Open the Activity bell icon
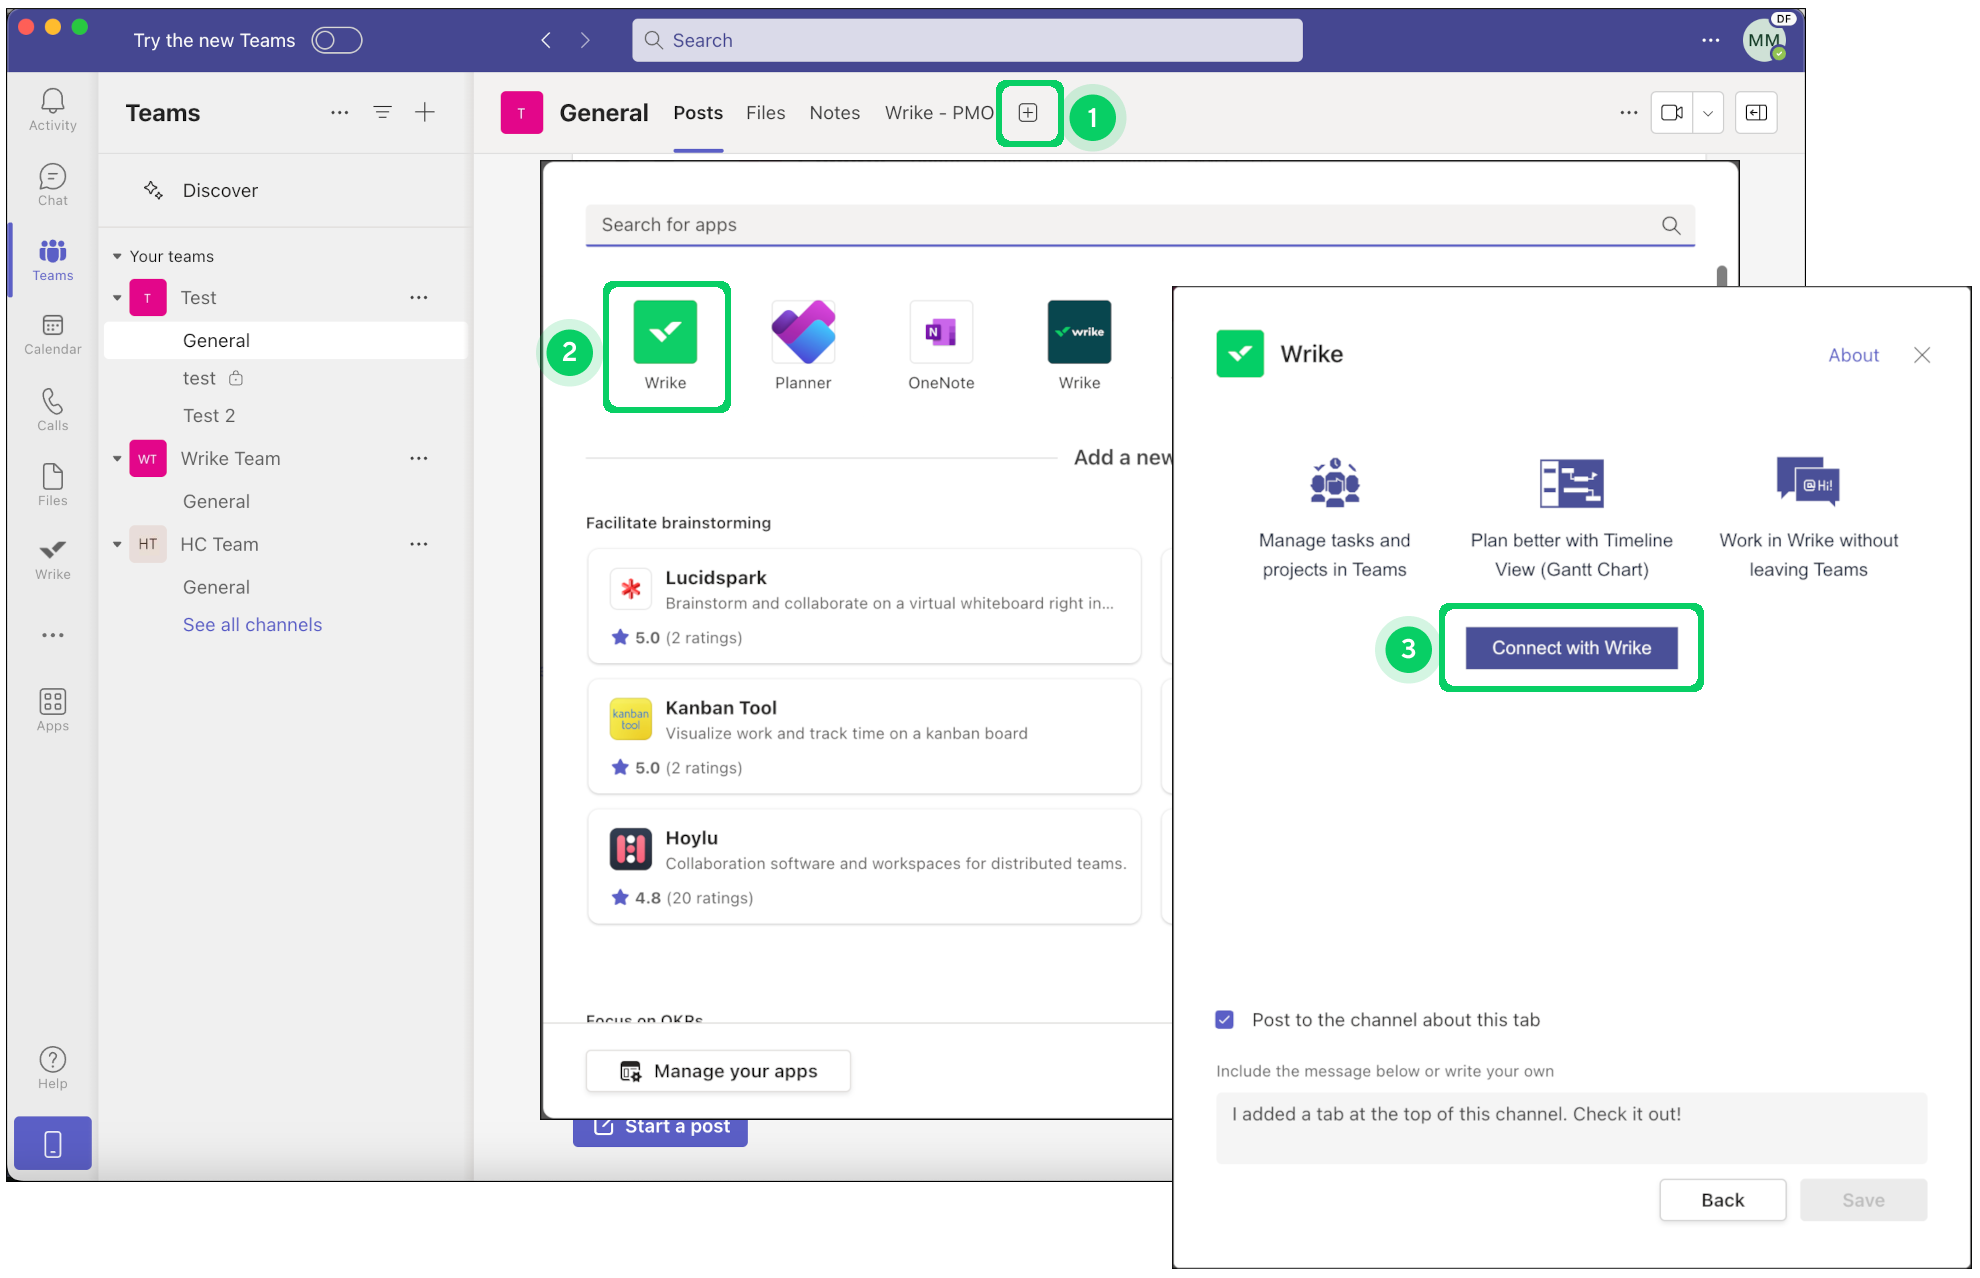Image resolution: width=1980 pixels, height=1278 pixels. click(x=53, y=108)
